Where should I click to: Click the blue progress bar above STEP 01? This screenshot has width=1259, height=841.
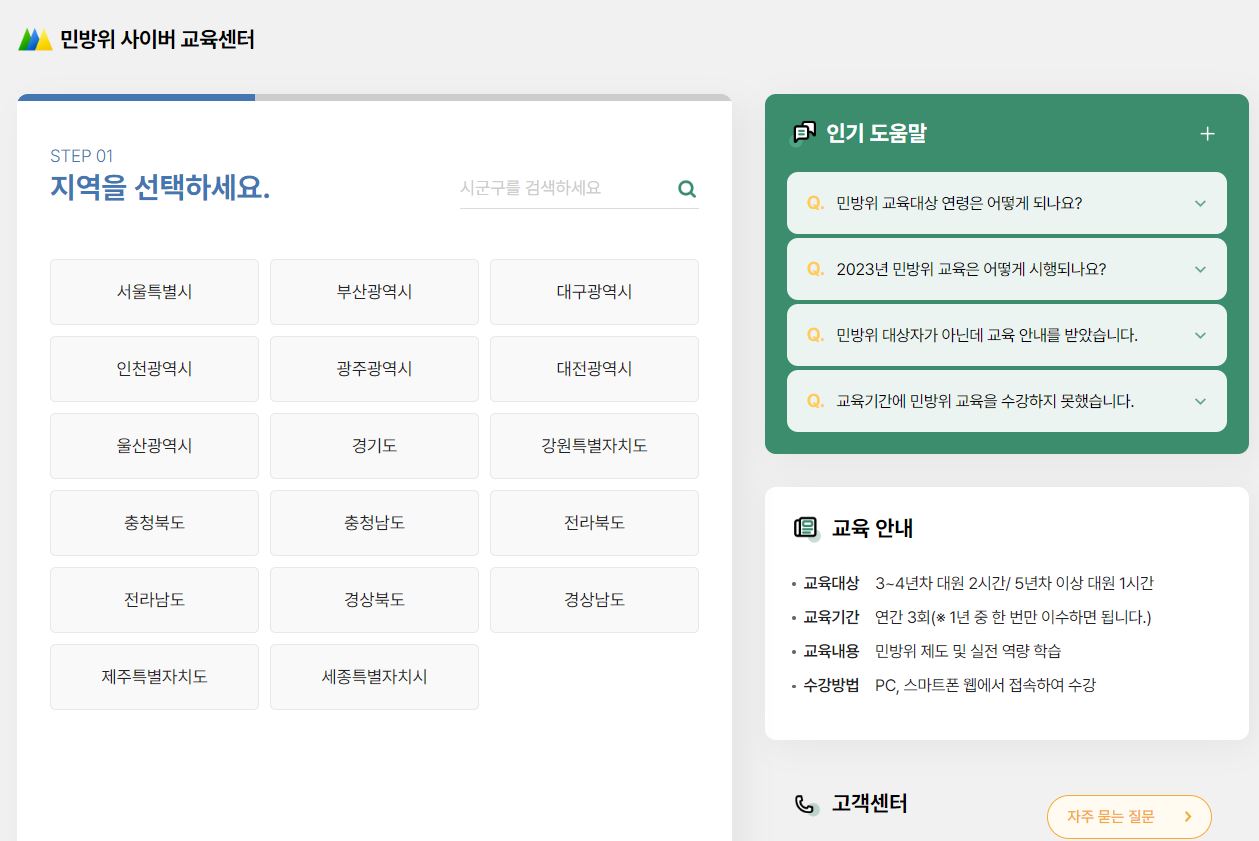pyautogui.click(x=135, y=97)
